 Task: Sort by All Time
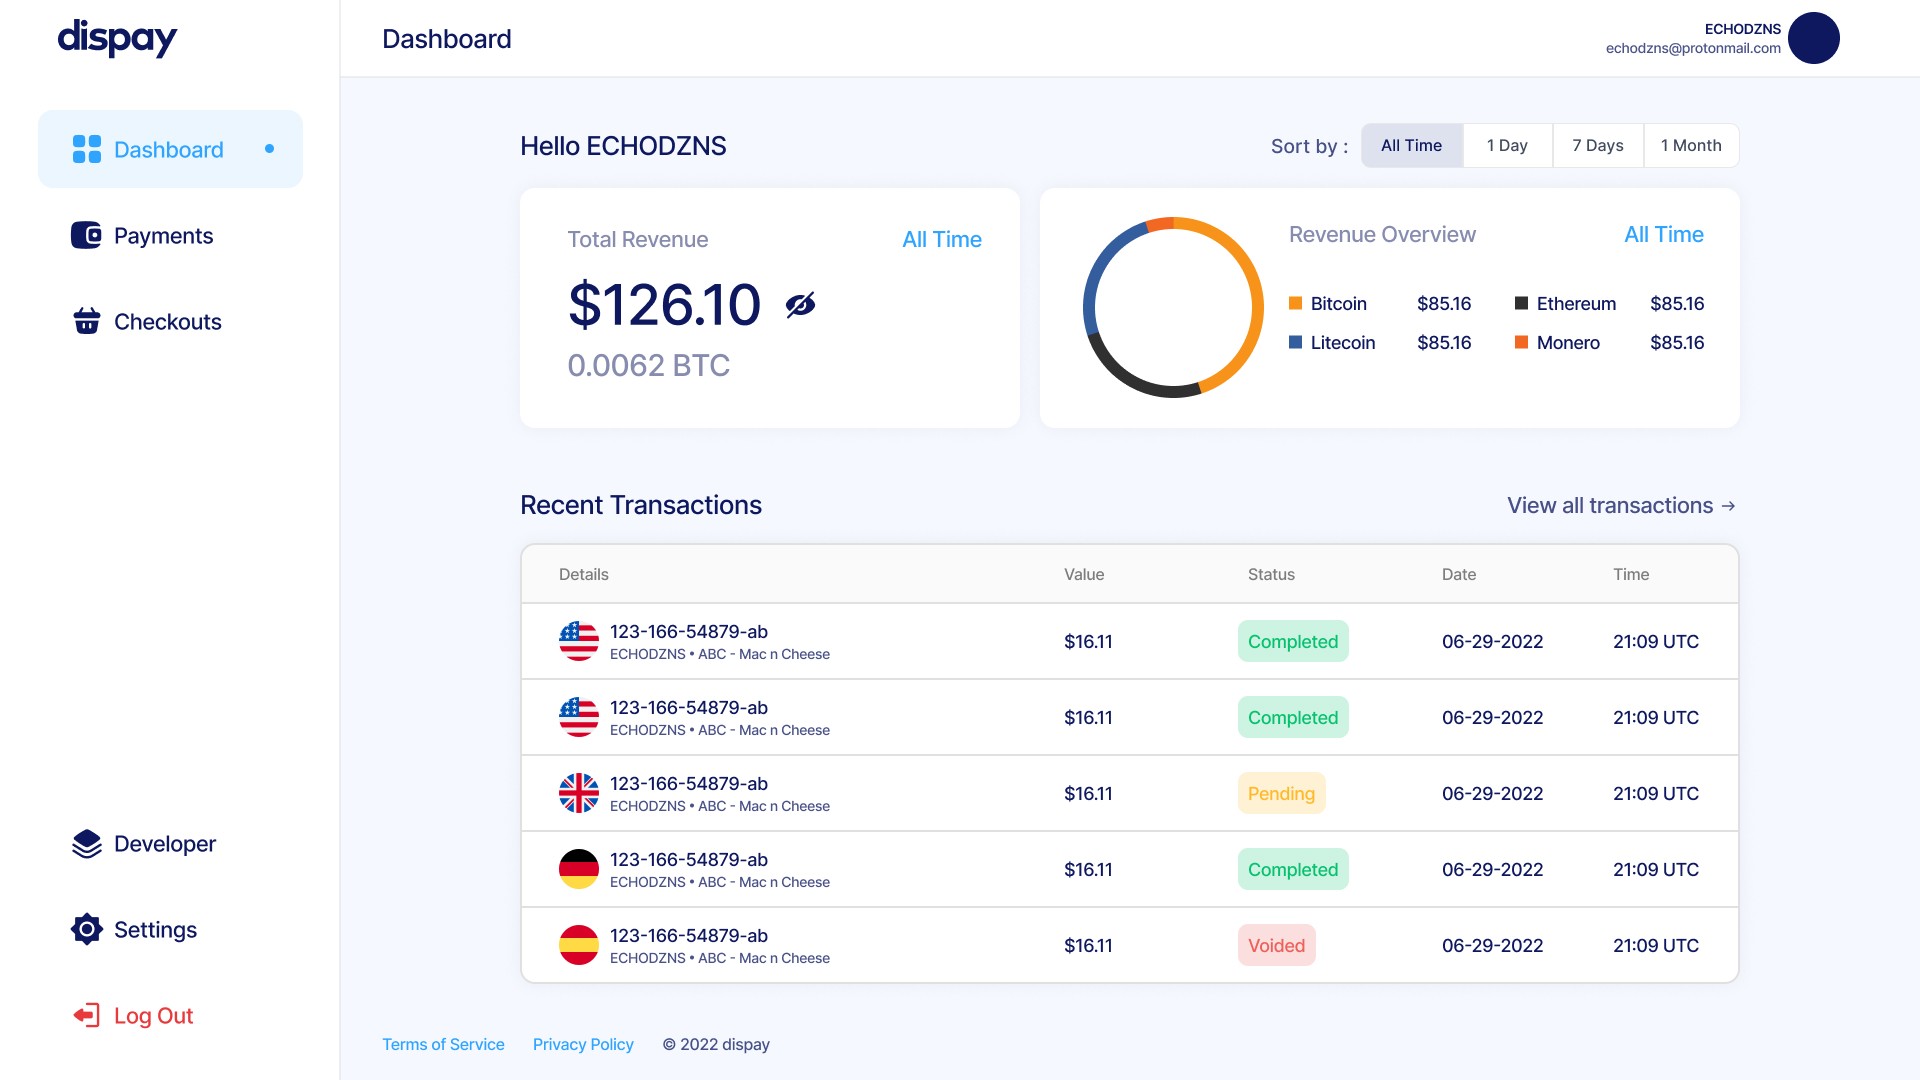coord(1411,146)
